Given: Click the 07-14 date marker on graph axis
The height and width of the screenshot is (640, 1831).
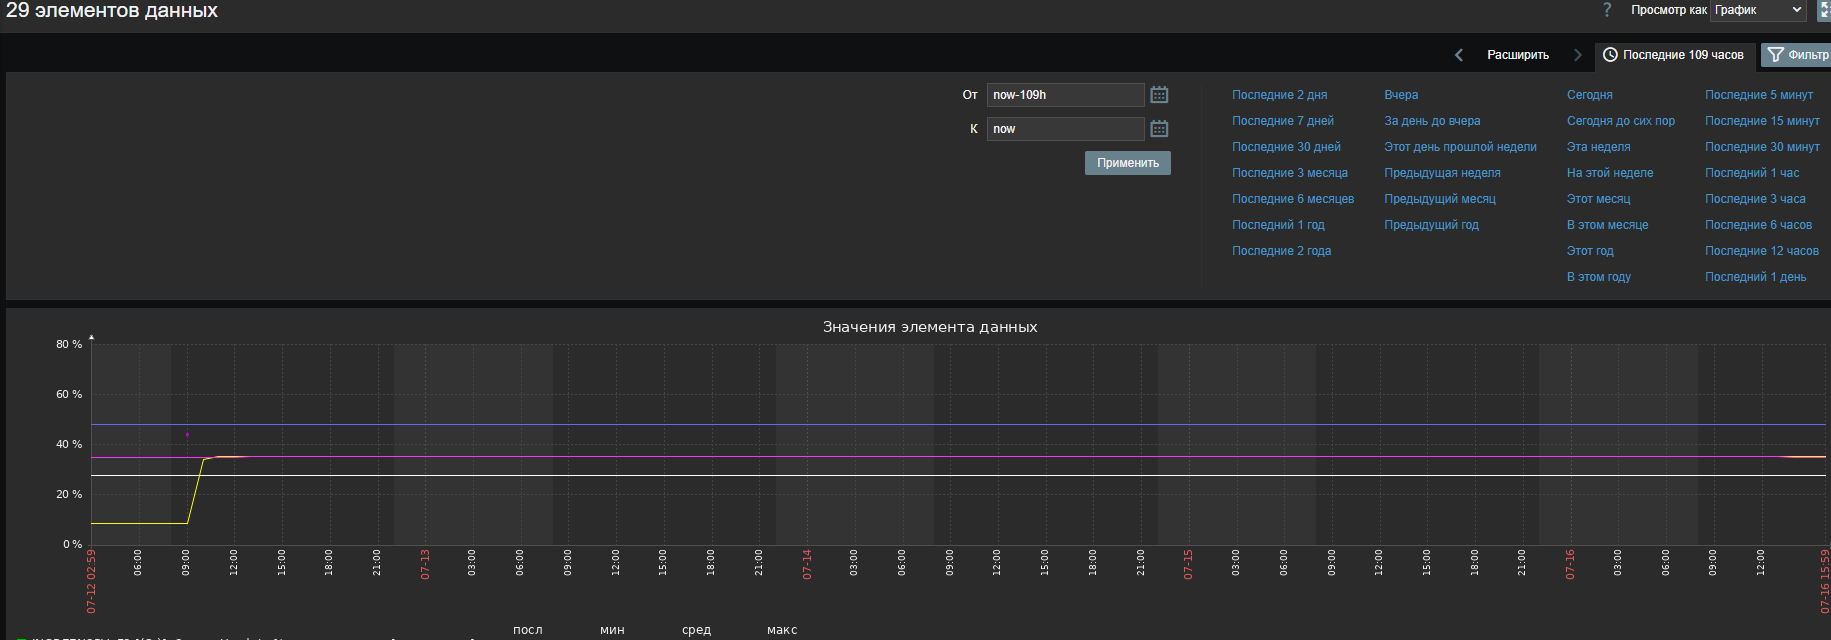Looking at the screenshot, I should [x=807, y=564].
